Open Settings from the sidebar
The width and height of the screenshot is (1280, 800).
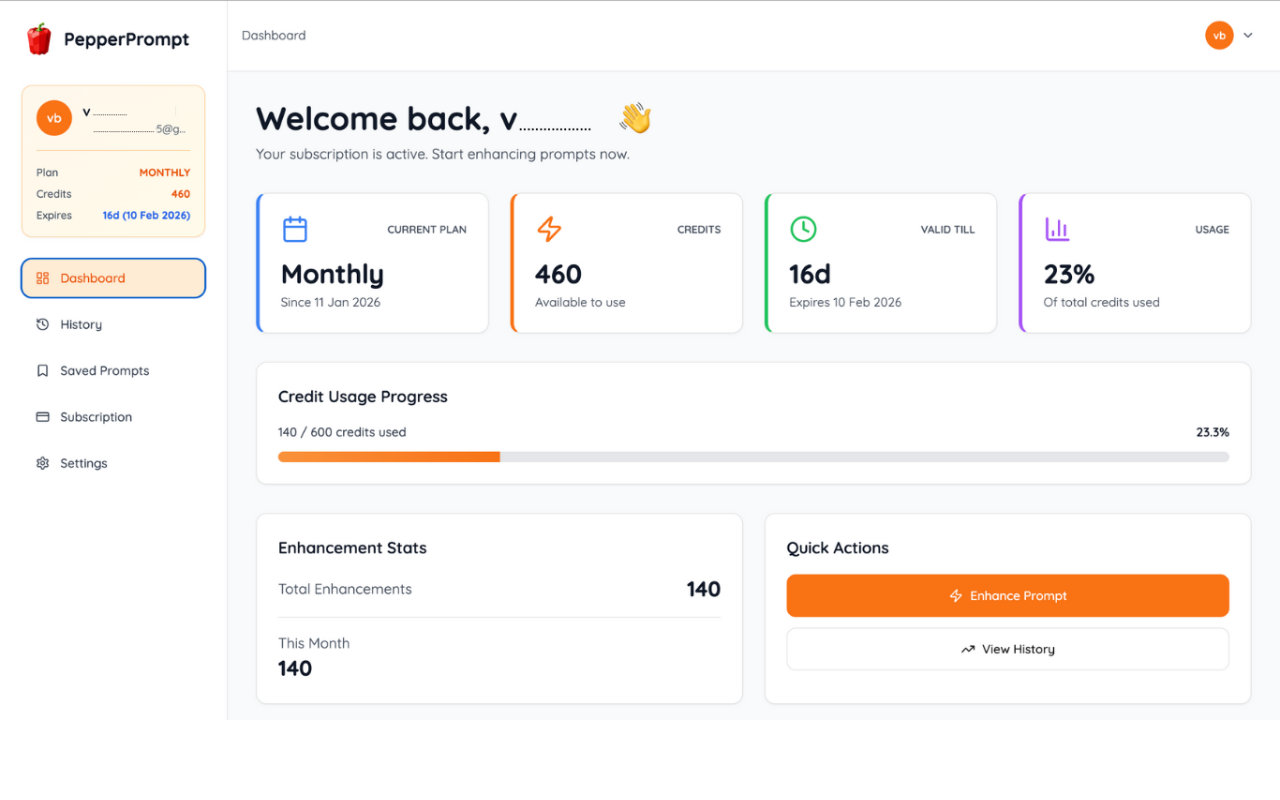coord(113,463)
